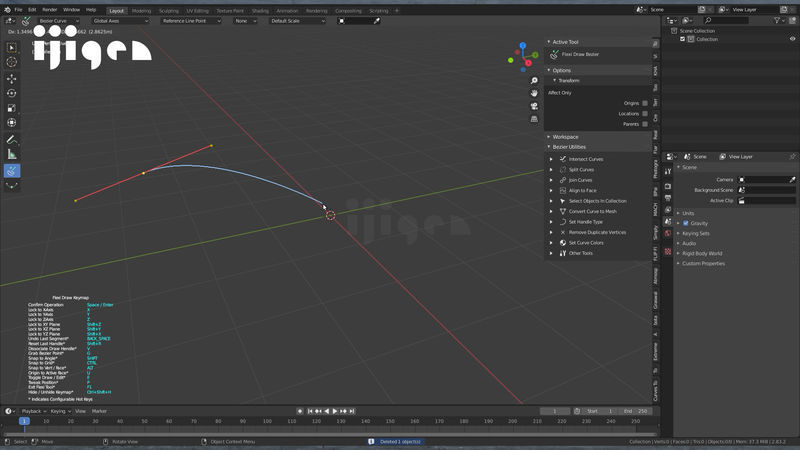The height and width of the screenshot is (450, 800).
Task: Select the Annotate tool
Action: [x=11, y=140]
